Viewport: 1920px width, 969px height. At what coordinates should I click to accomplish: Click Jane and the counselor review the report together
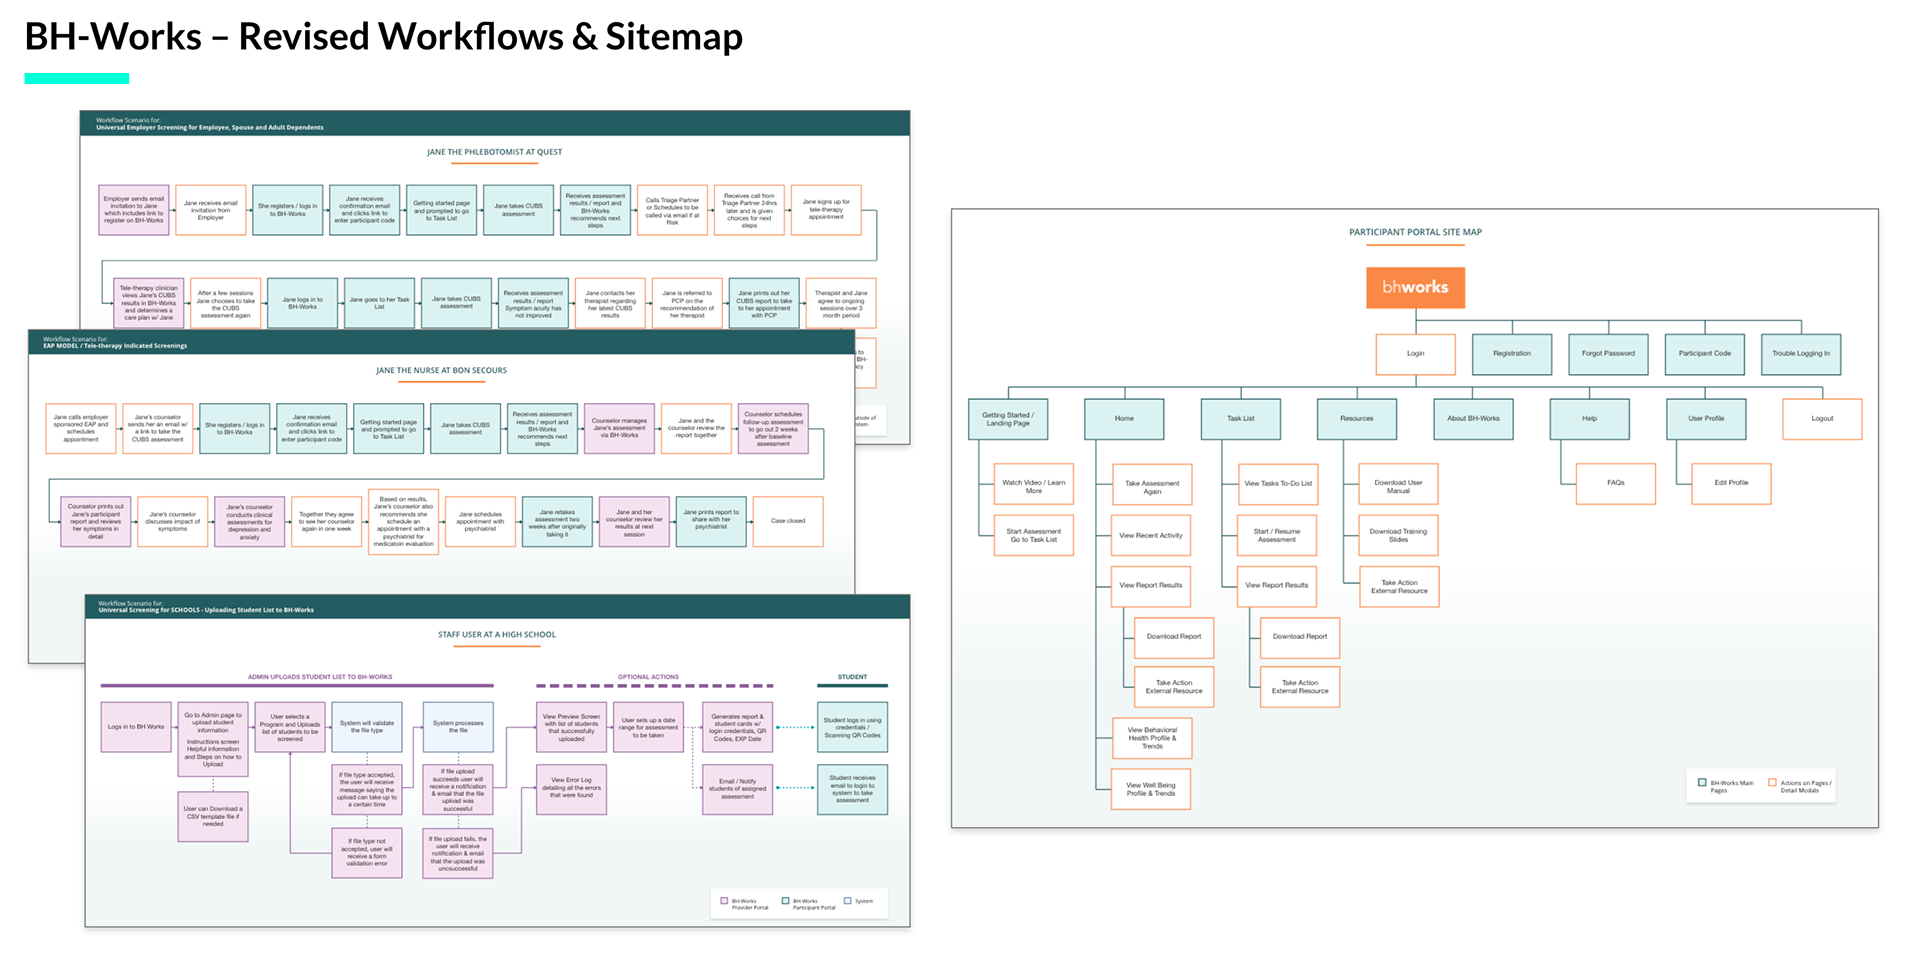point(696,429)
